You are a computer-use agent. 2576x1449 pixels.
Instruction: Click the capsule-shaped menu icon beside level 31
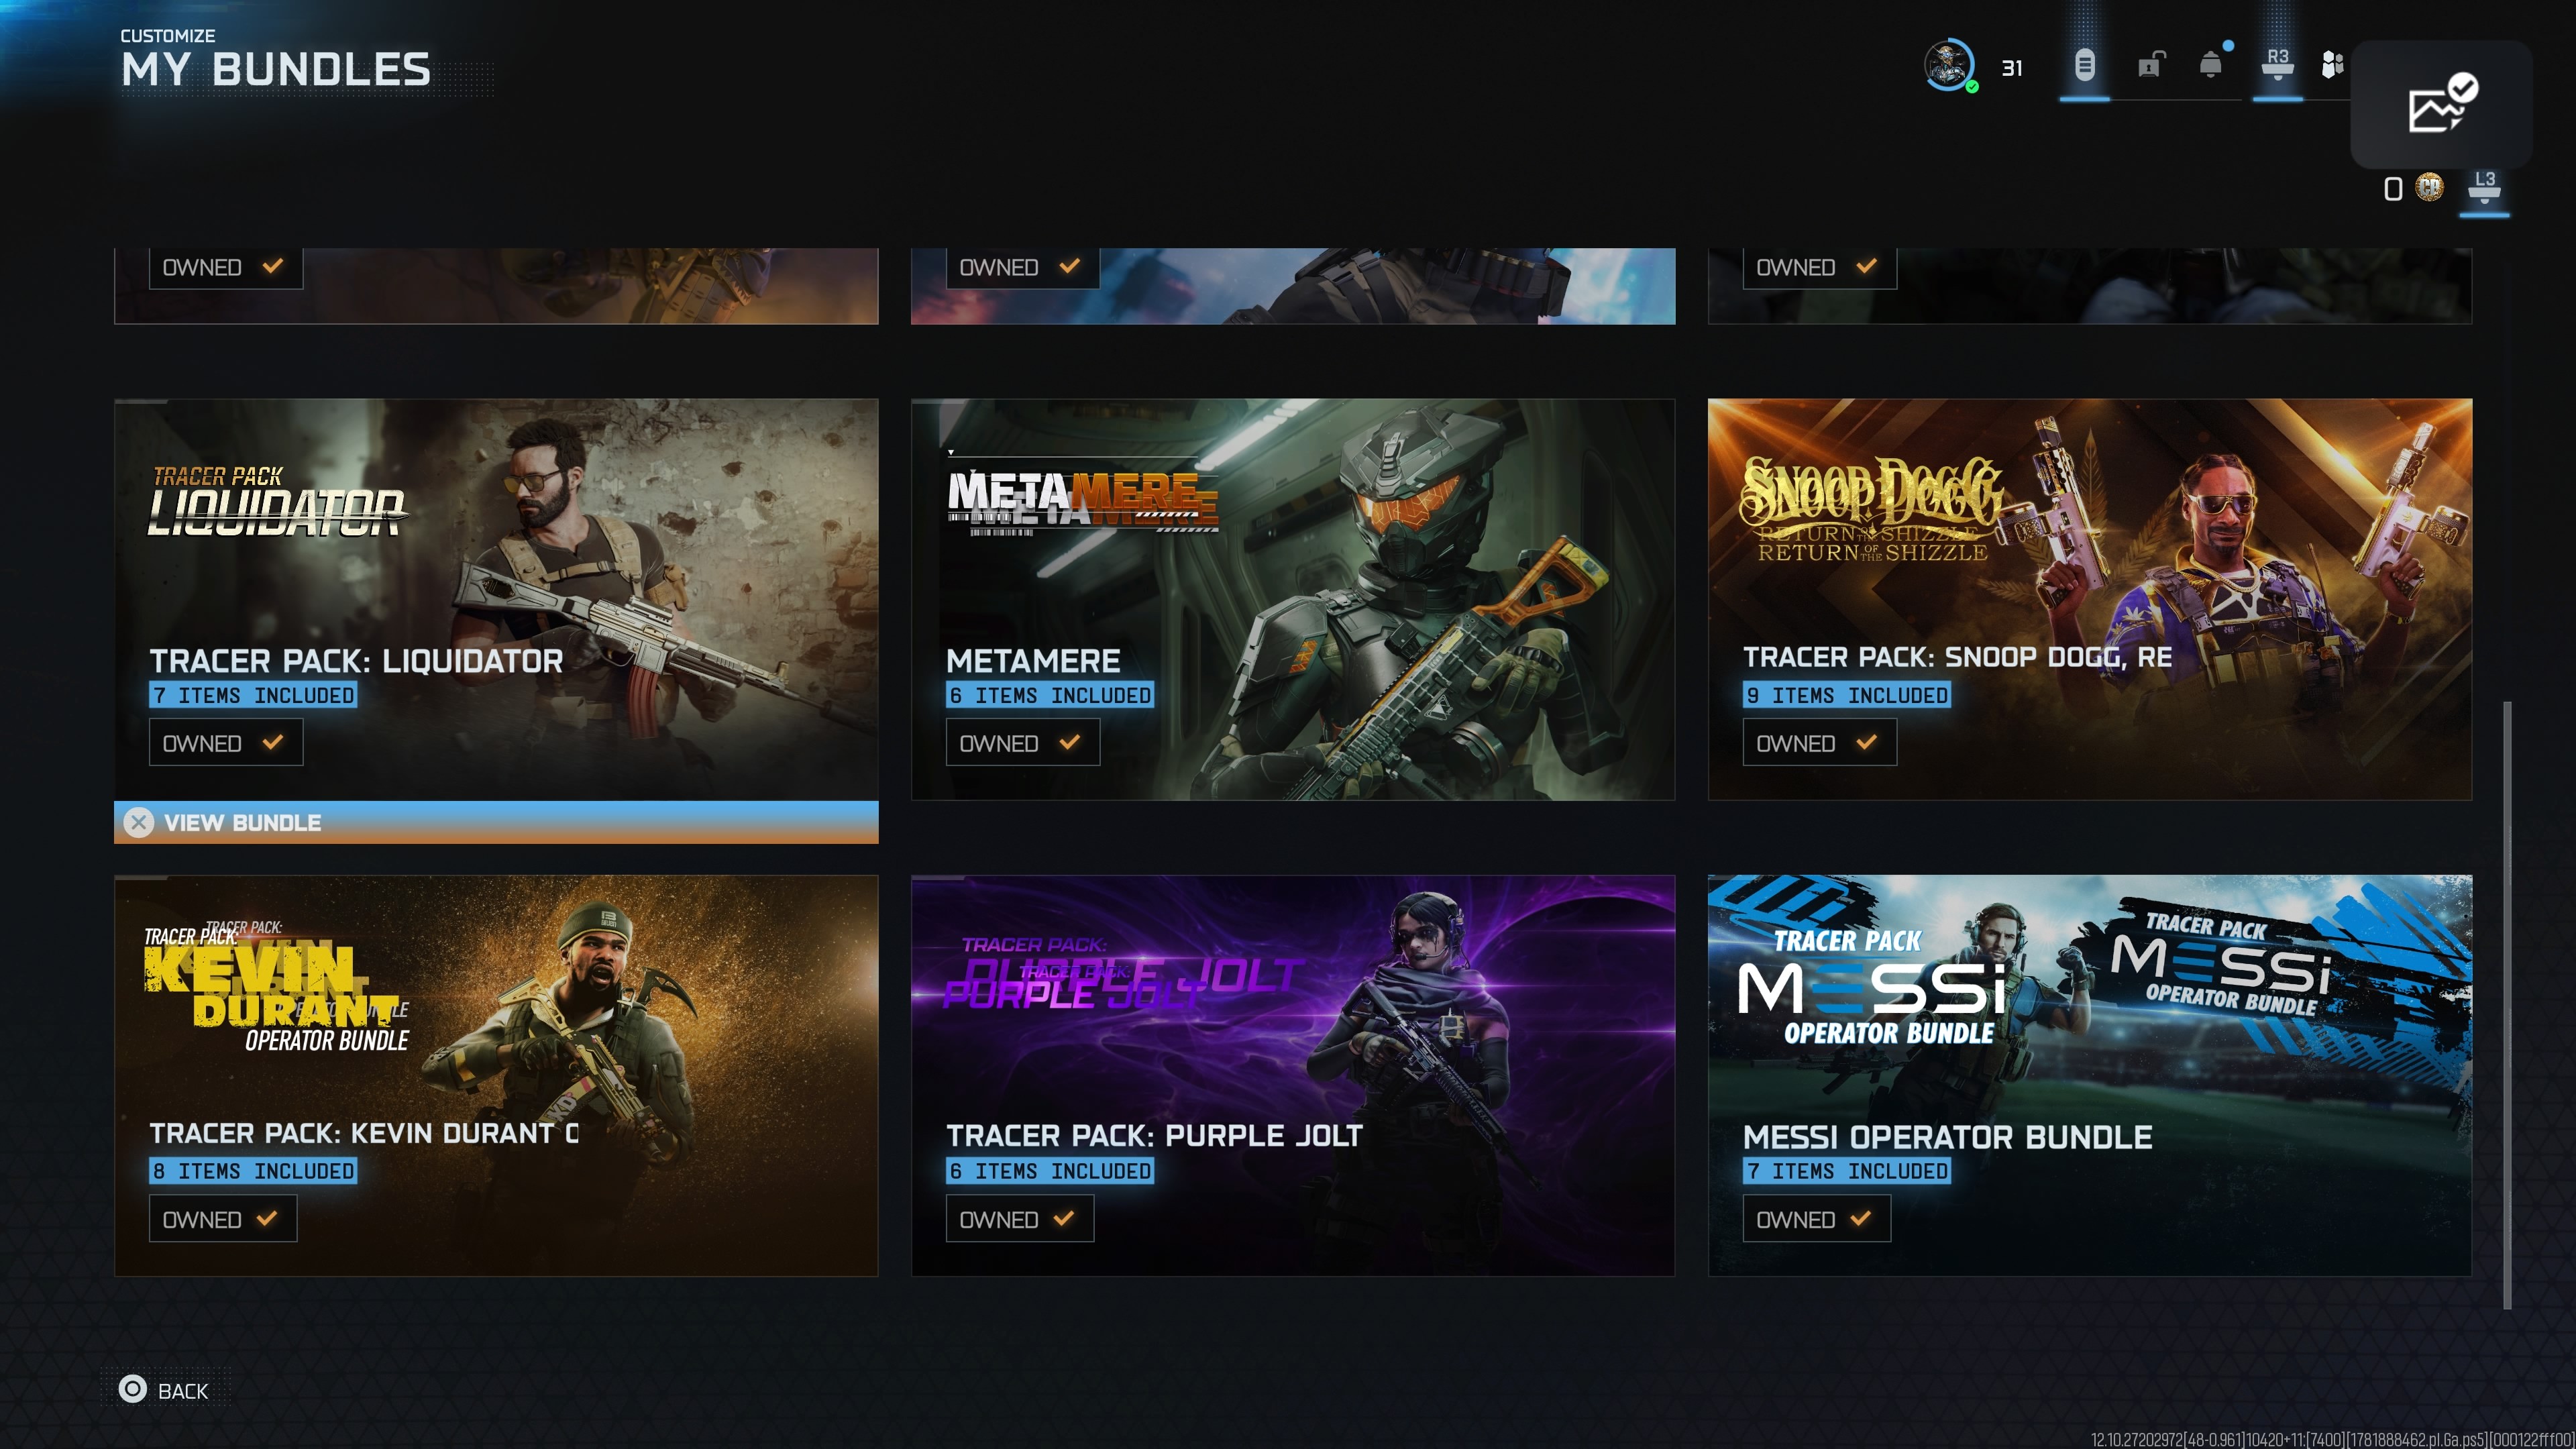(x=2084, y=66)
